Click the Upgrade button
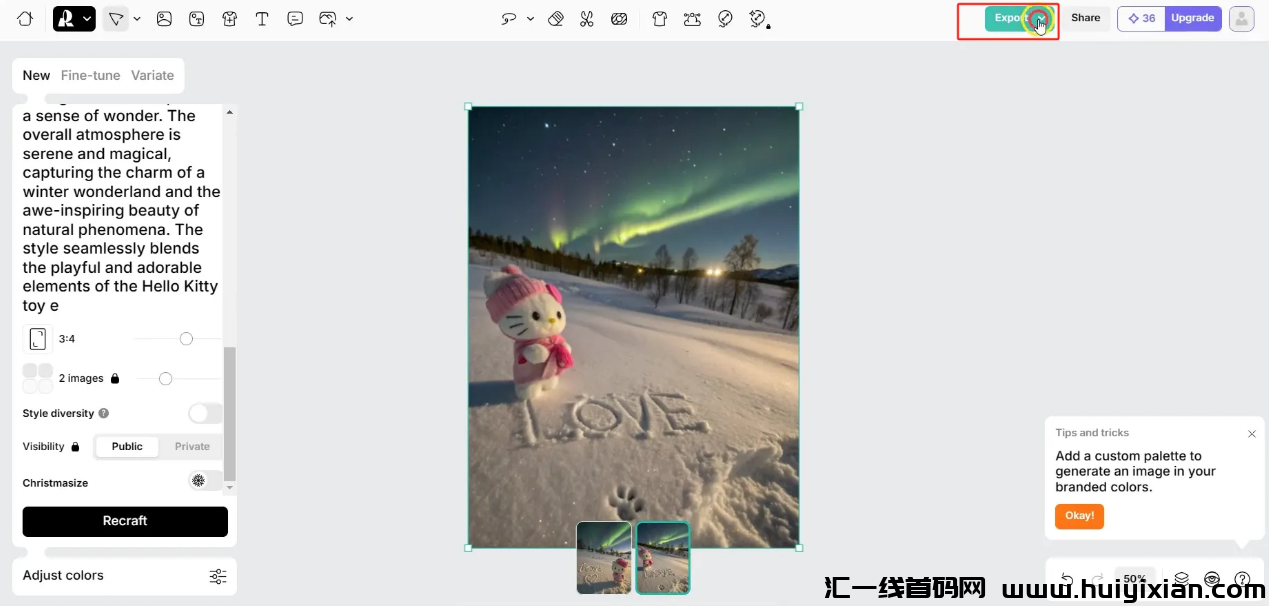1269x606 pixels. click(x=1193, y=18)
